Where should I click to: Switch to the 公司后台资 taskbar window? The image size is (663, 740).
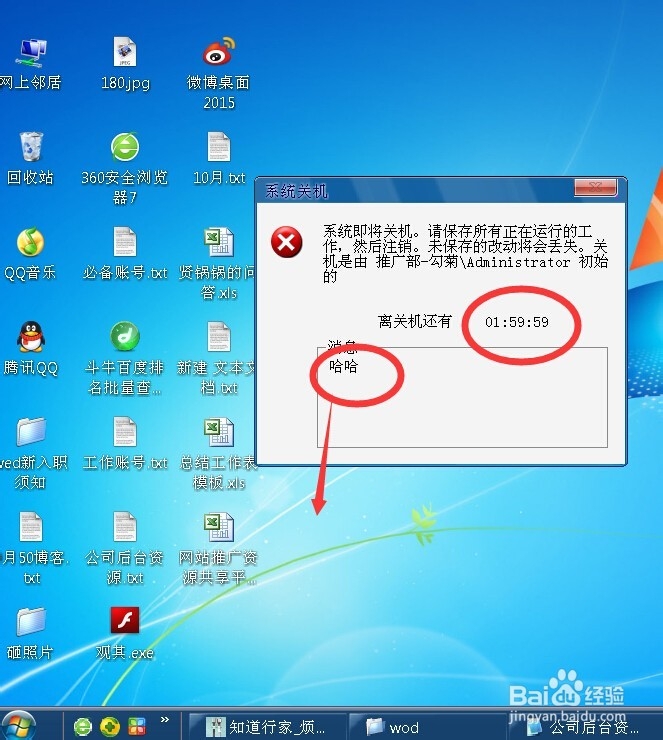coord(585,727)
